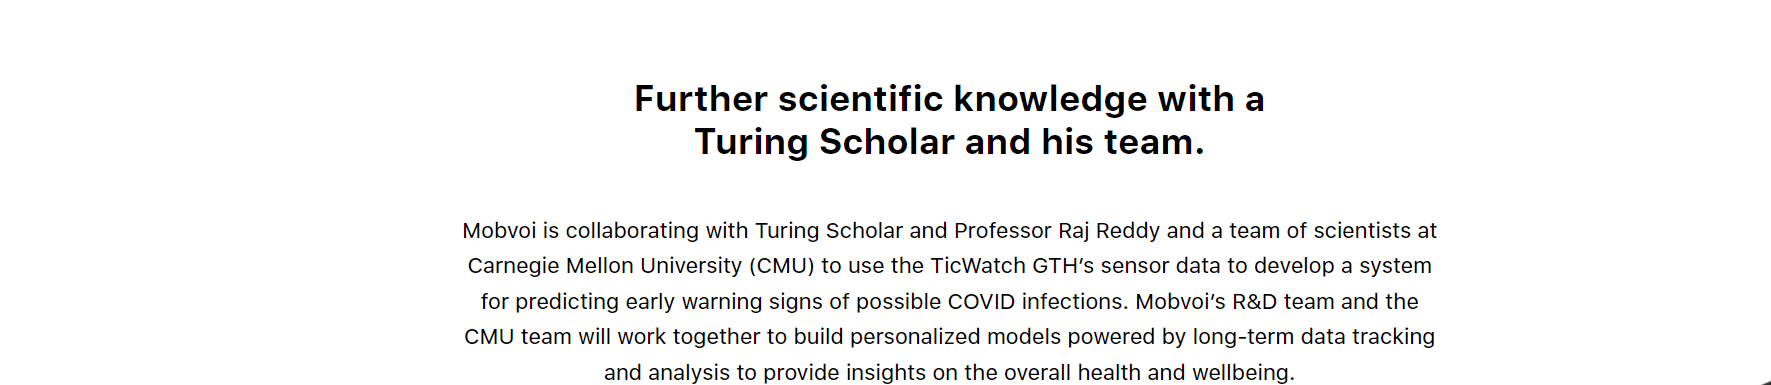Viewport: 1771px width, 385px height.
Task: Click 'Turing Scholar' in the first paragraph line
Action: [829, 231]
